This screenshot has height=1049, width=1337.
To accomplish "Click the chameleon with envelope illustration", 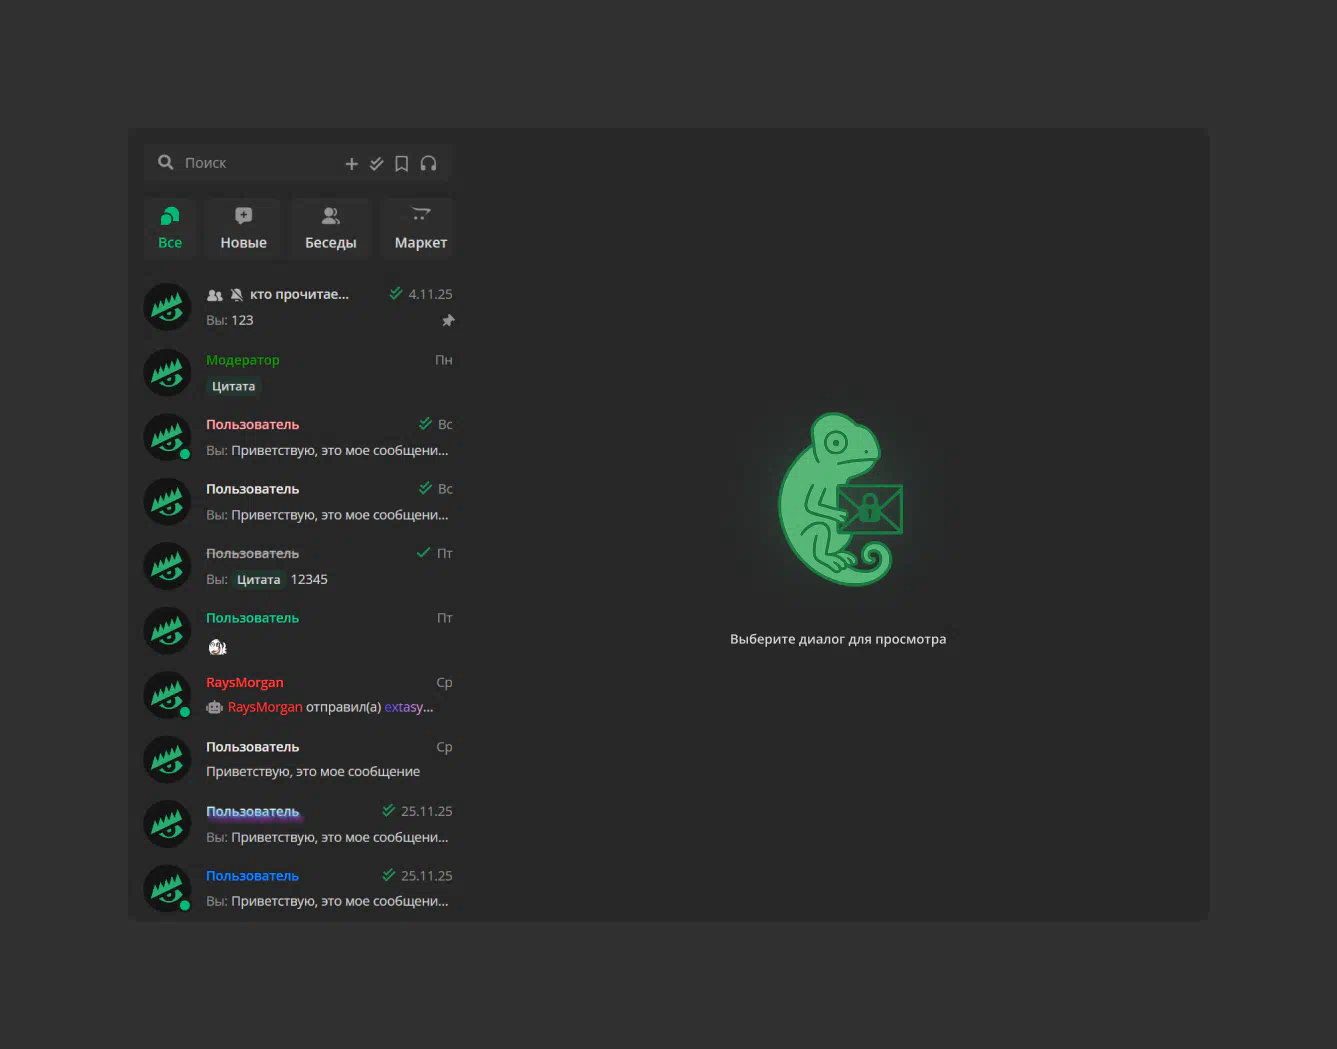I will click(x=840, y=500).
